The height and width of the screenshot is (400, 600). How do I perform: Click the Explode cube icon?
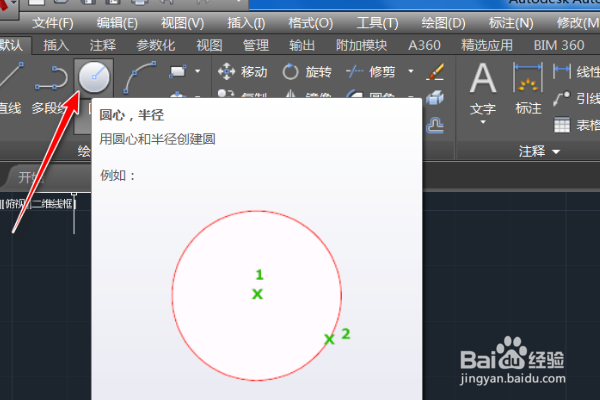(435, 98)
